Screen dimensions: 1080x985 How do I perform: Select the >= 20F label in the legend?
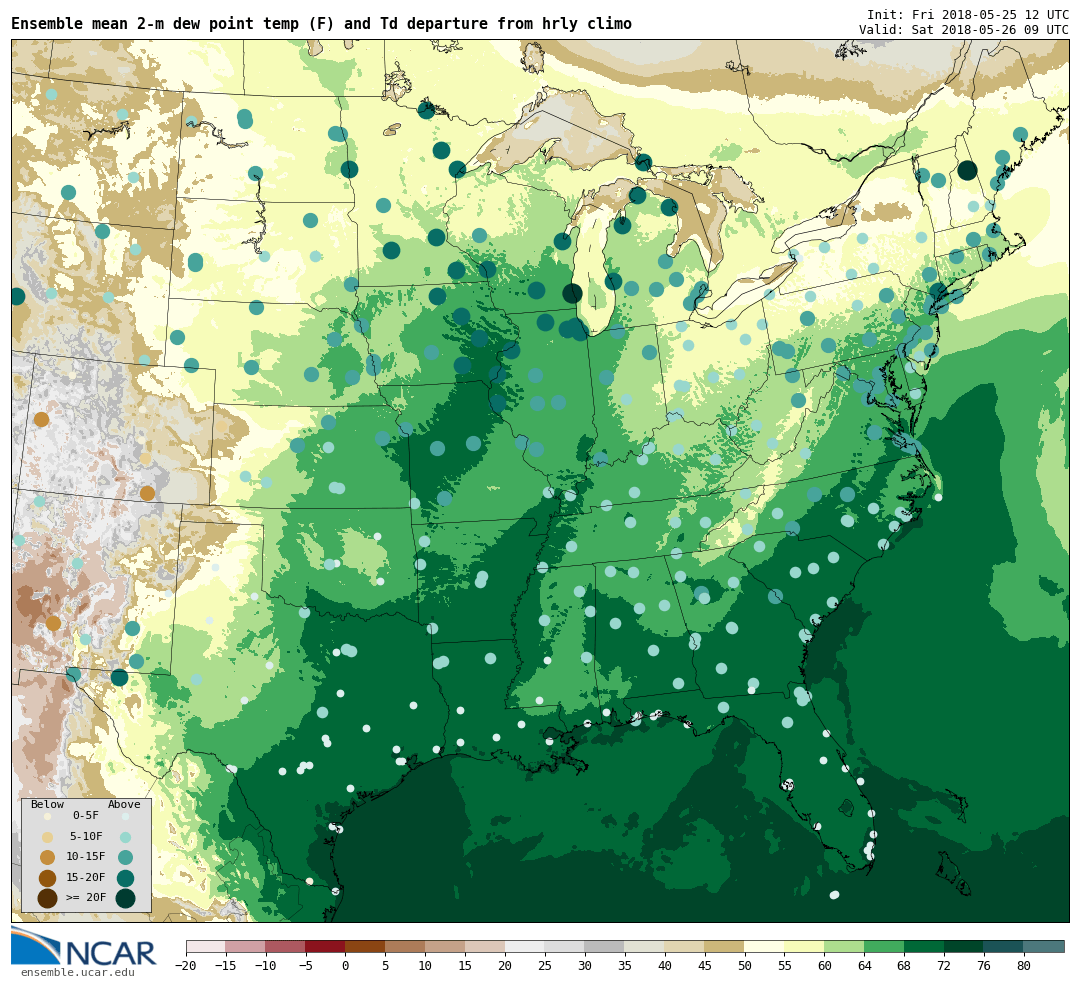tap(86, 898)
